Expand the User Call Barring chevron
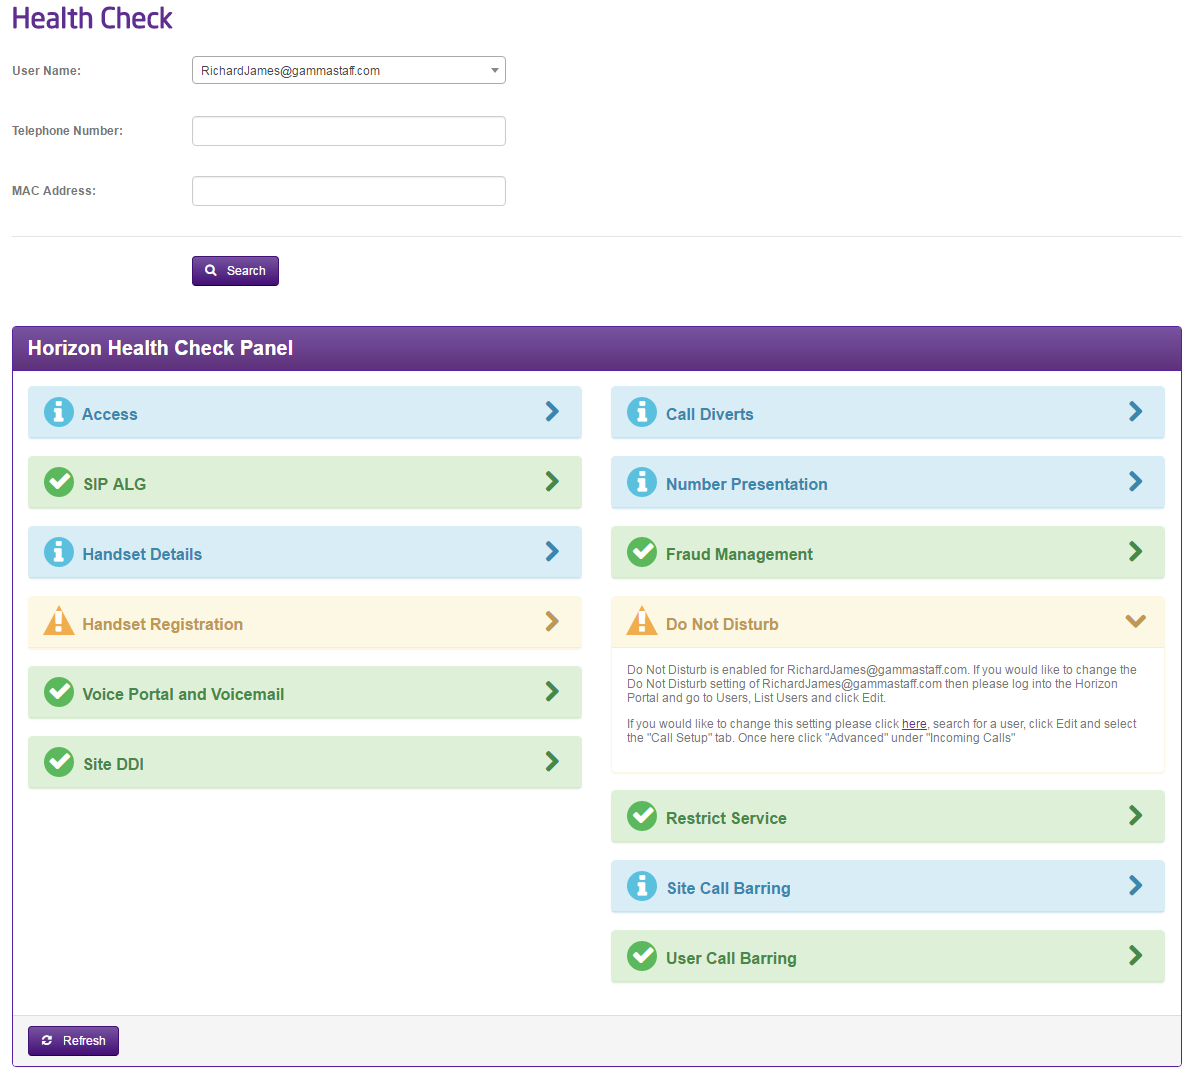 [1136, 956]
